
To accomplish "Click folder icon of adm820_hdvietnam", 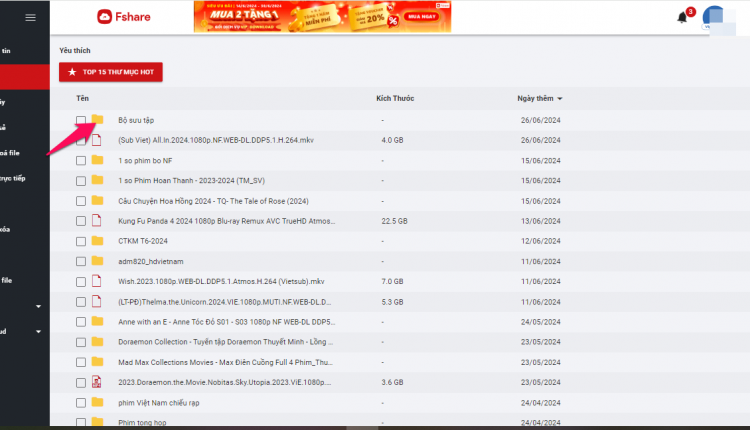I will click(98, 261).
